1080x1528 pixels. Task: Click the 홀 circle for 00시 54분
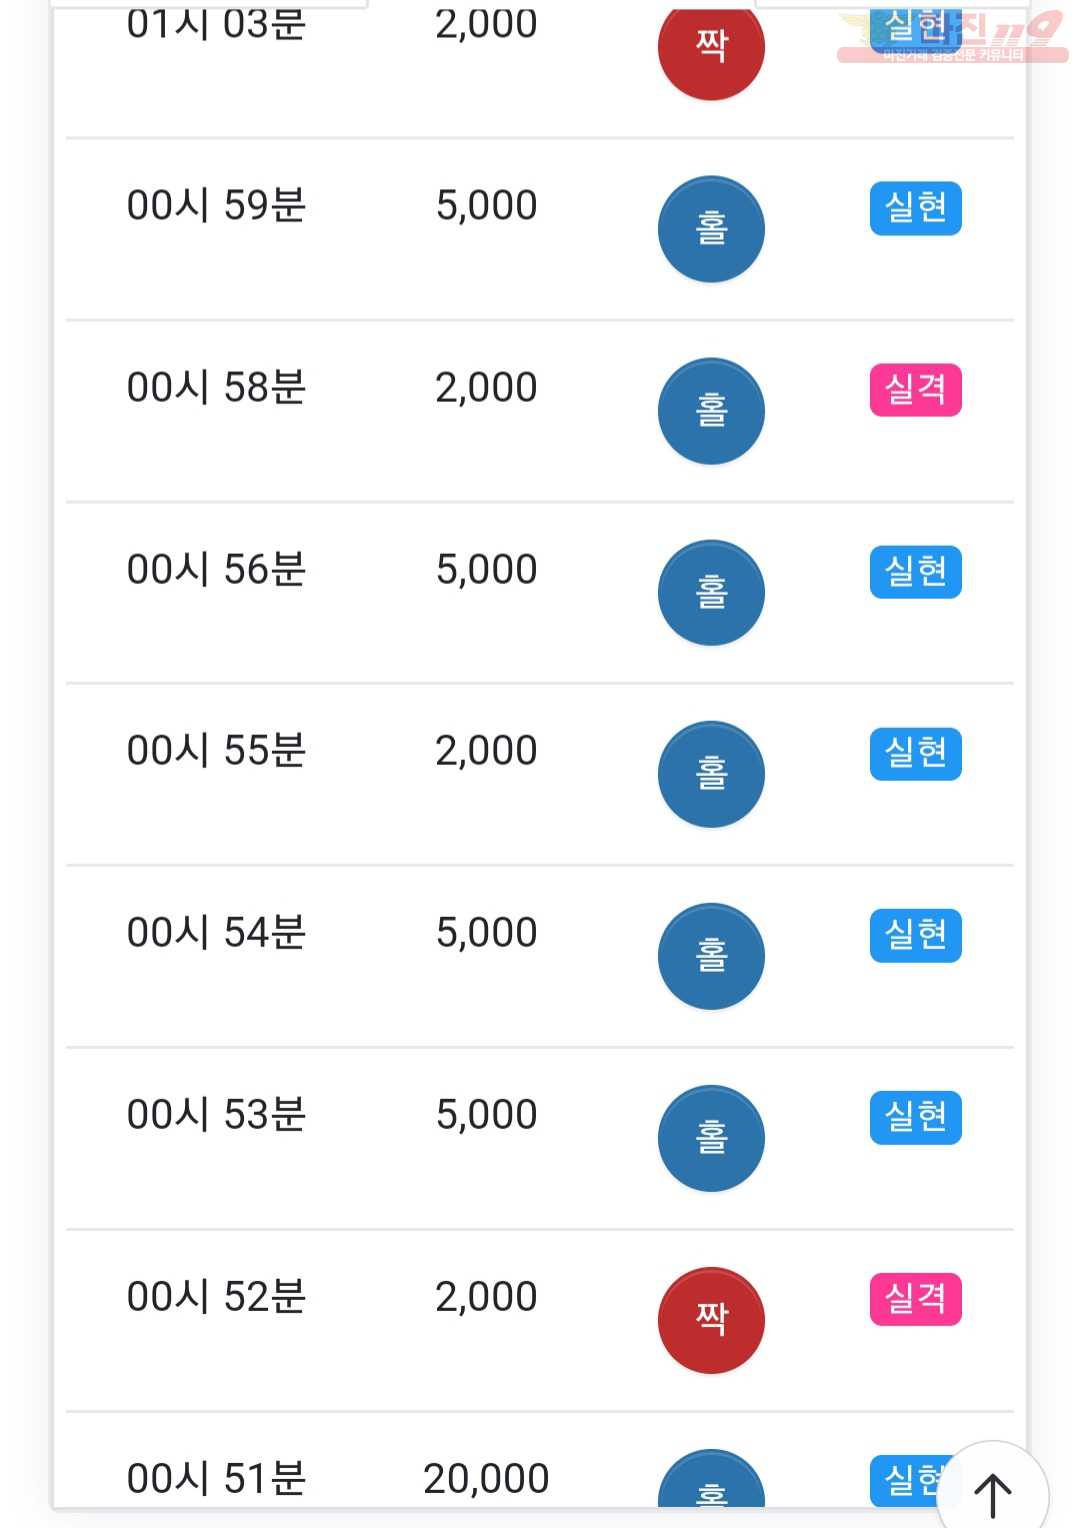[711, 956]
